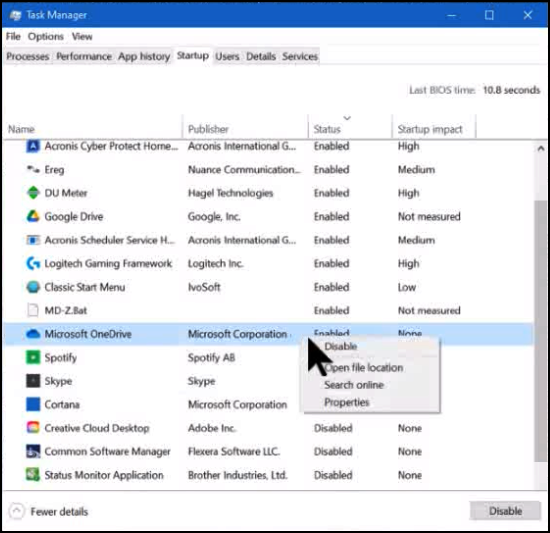Screen dimensions: 550x533
Task: Switch to the Processes tab
Action: (x=28, y=56)
